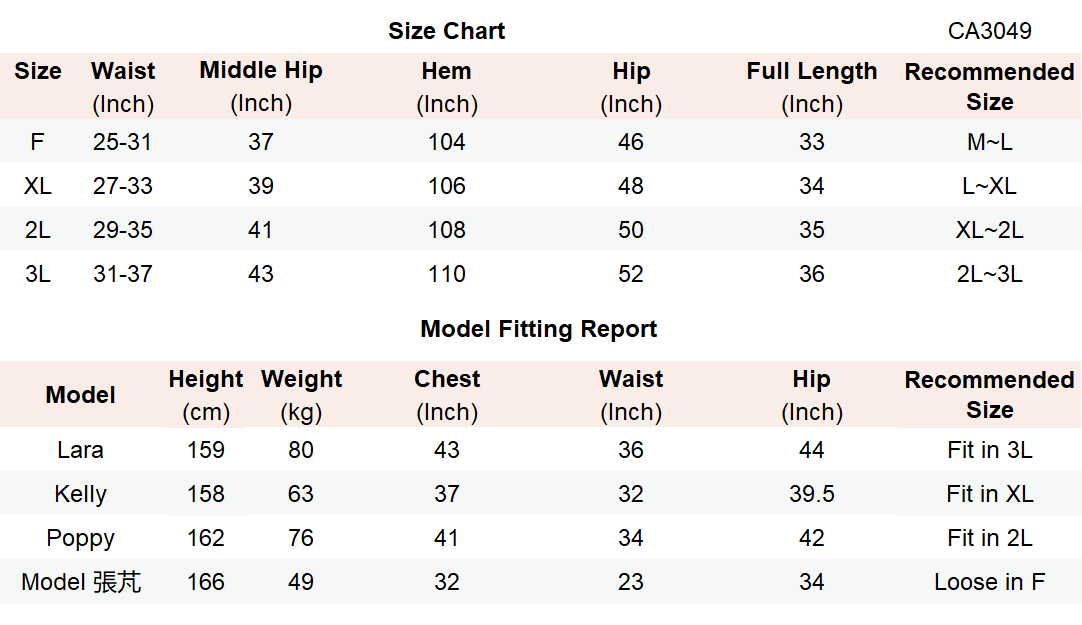The image size is (1082, 625).
Task: Click waist value 25-31
Action: coord(123,142)
